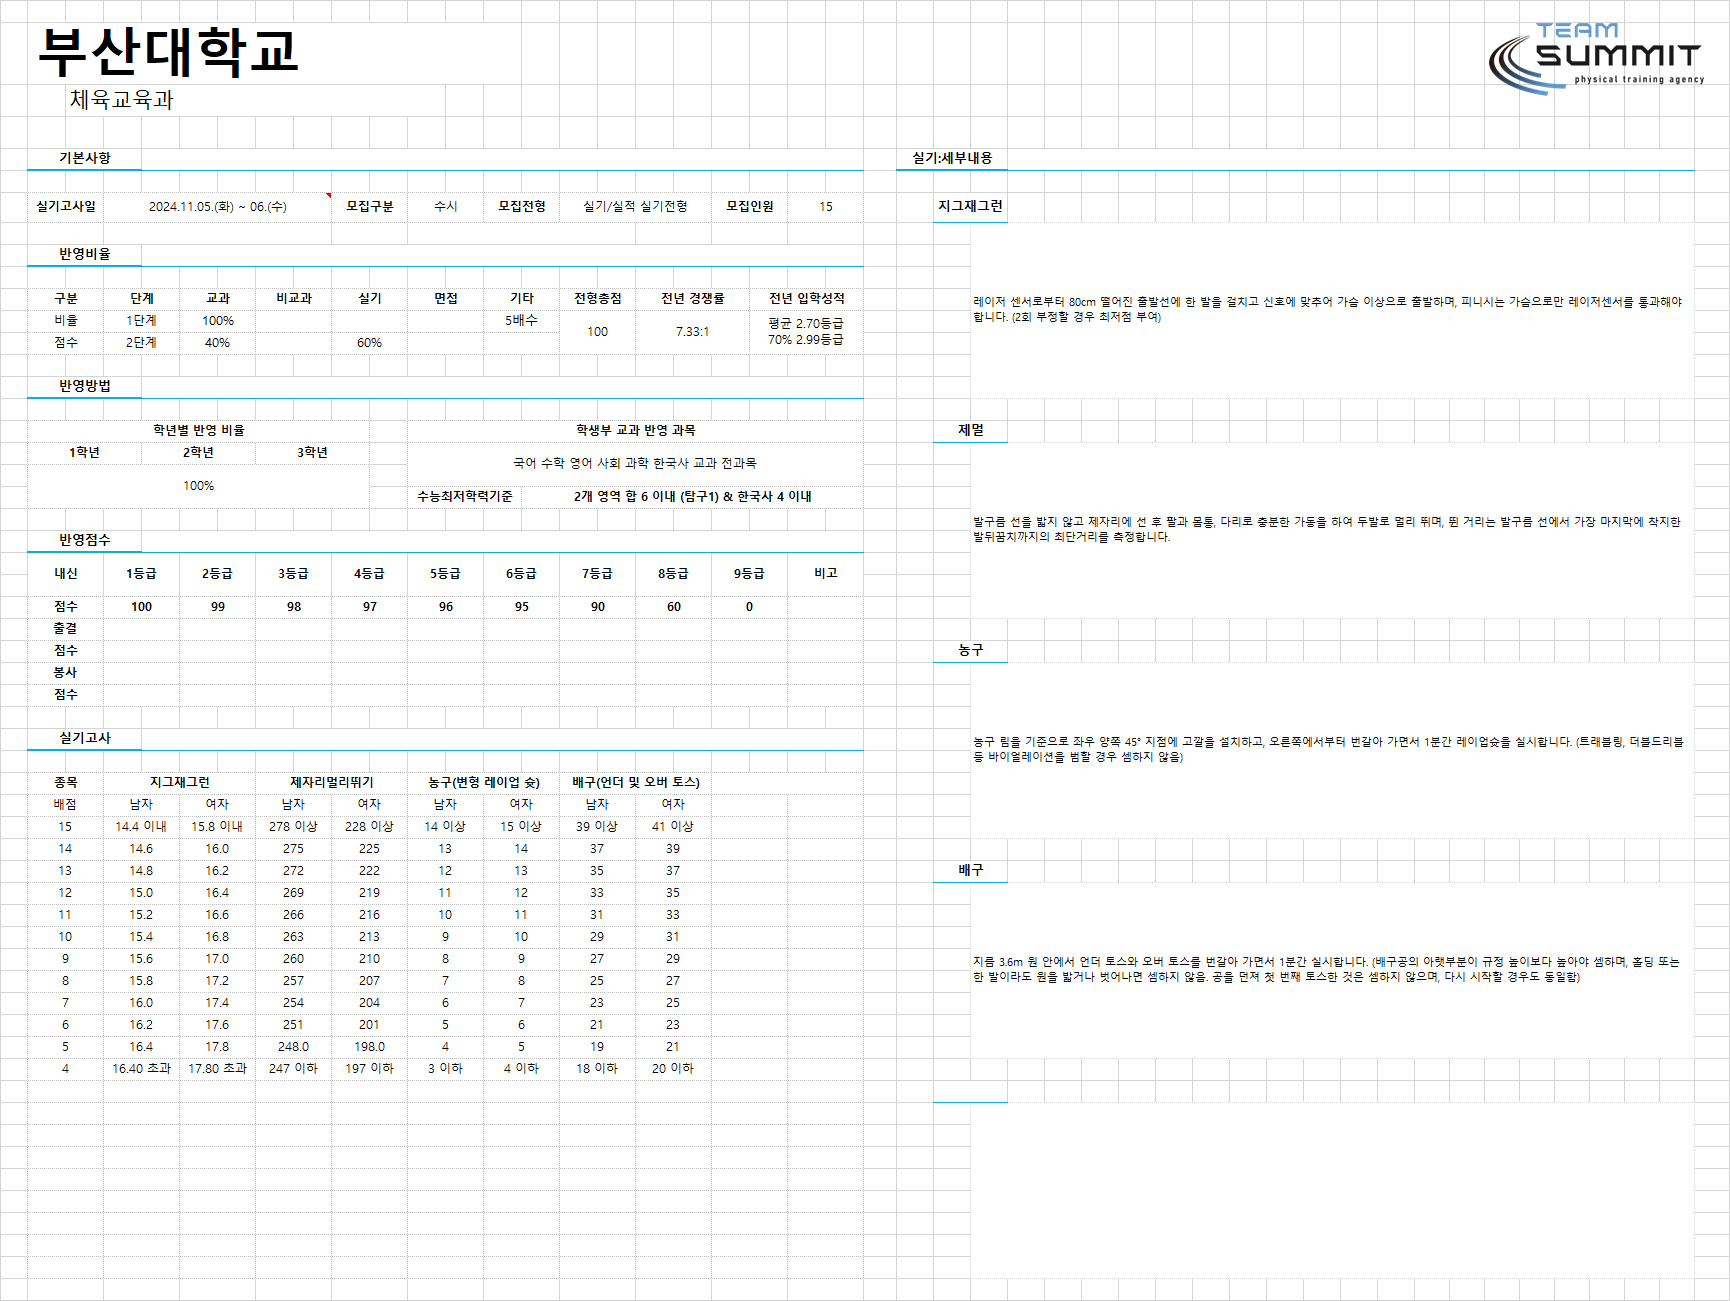1730x1301 pixels.
Task: Select the 국어 수학 영어 사회 과학 한국사 cell
Action: (x=636, y=463)
